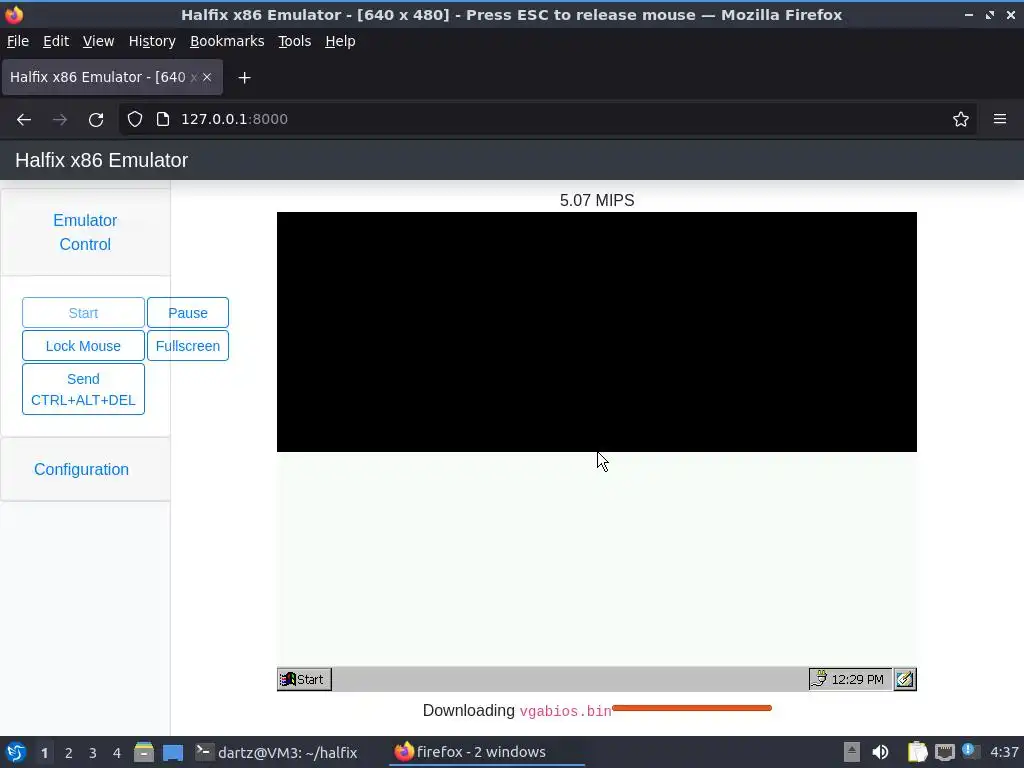Open the file manager from the panel
1024x768 pixels.
144,752
